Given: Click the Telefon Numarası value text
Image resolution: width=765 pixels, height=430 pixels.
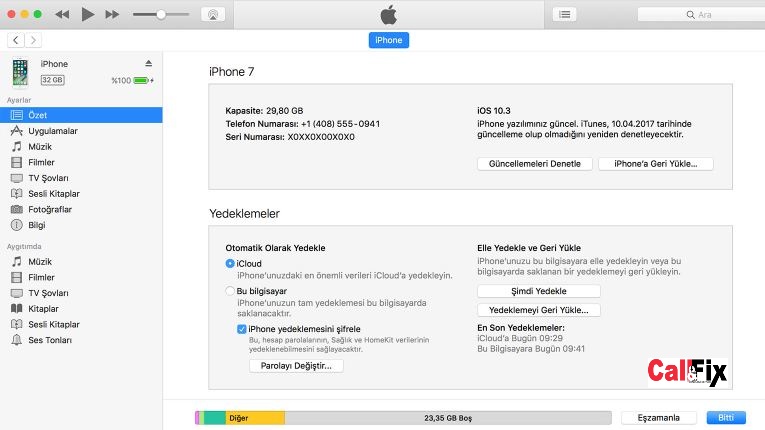Looking at the screenshot, I should click(x=341, y=124).
